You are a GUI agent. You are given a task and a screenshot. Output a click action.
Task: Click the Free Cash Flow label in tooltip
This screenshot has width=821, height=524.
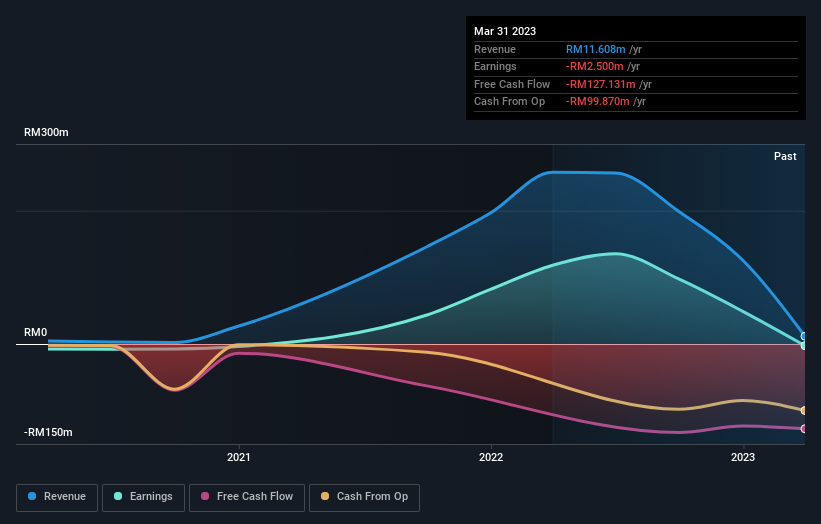pyautogui.click(x=512, y=84)
